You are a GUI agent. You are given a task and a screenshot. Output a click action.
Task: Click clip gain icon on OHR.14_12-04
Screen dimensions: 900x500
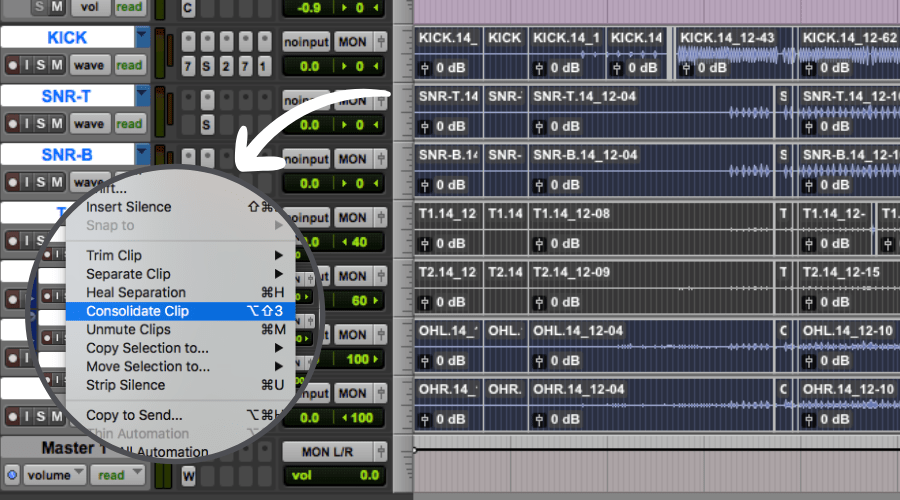pyautogui.click(x=538, y=420)
